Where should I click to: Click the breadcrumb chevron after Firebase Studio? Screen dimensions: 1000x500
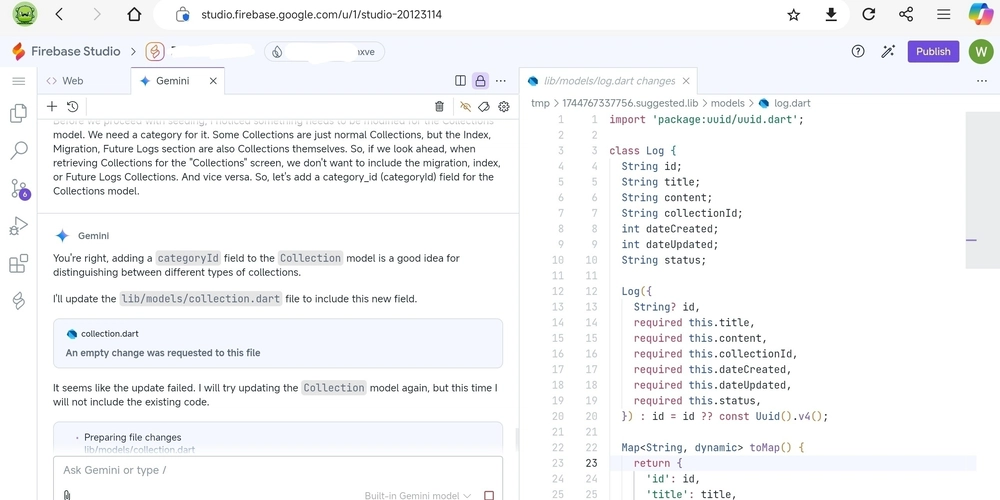tap(133, 52)
